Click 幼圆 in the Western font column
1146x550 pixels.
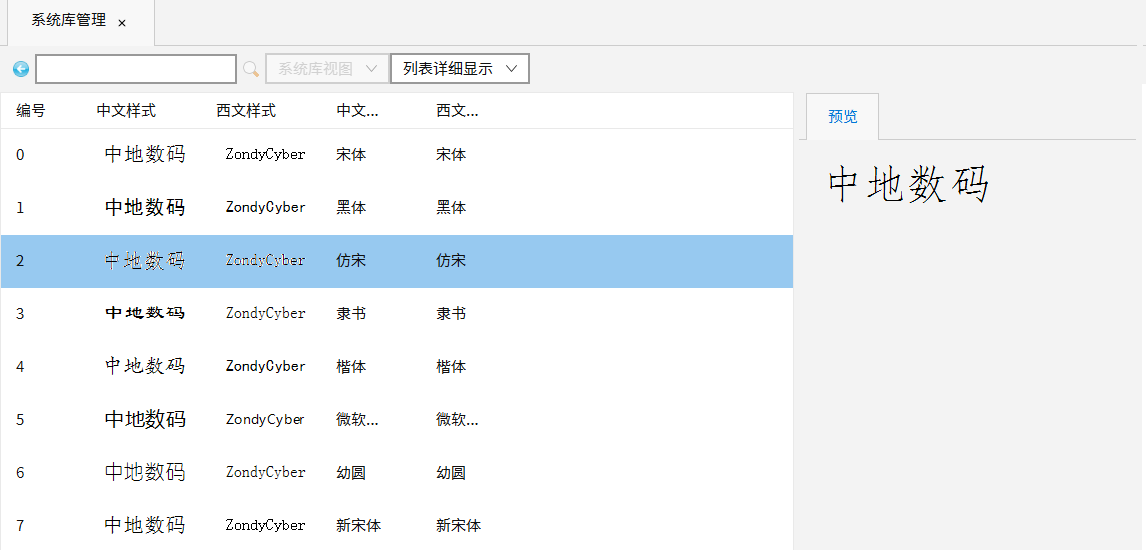451,473
